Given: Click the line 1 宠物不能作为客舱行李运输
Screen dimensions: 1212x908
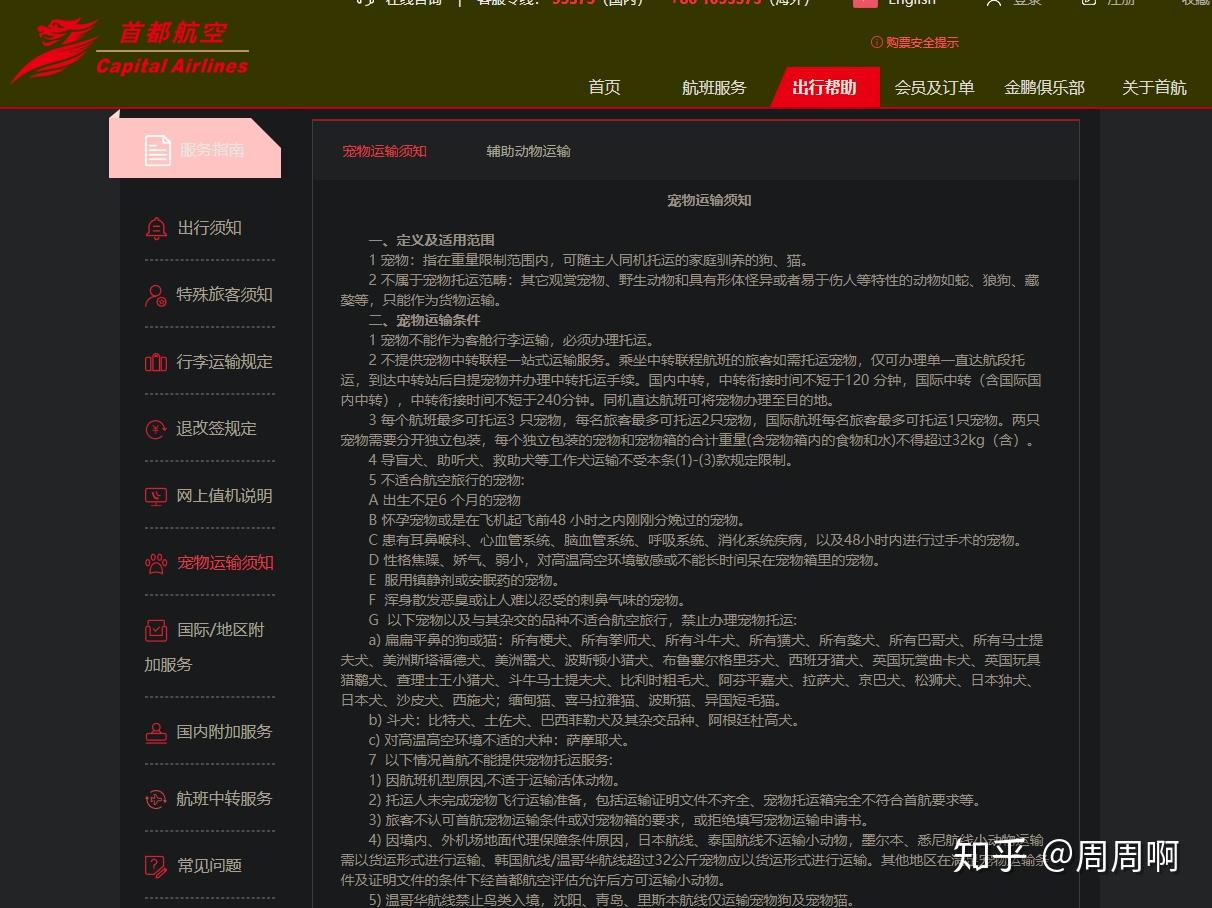Looking at the screenshot, I should click(511, 340).
